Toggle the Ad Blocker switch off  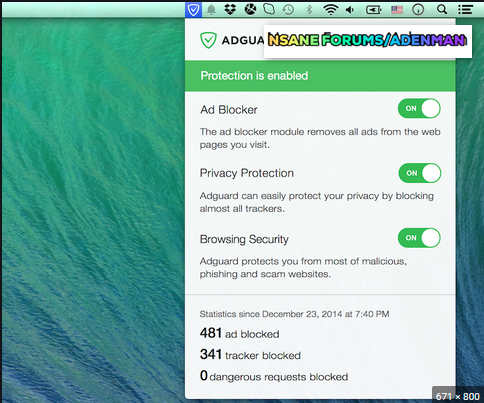tap(419, 108)
